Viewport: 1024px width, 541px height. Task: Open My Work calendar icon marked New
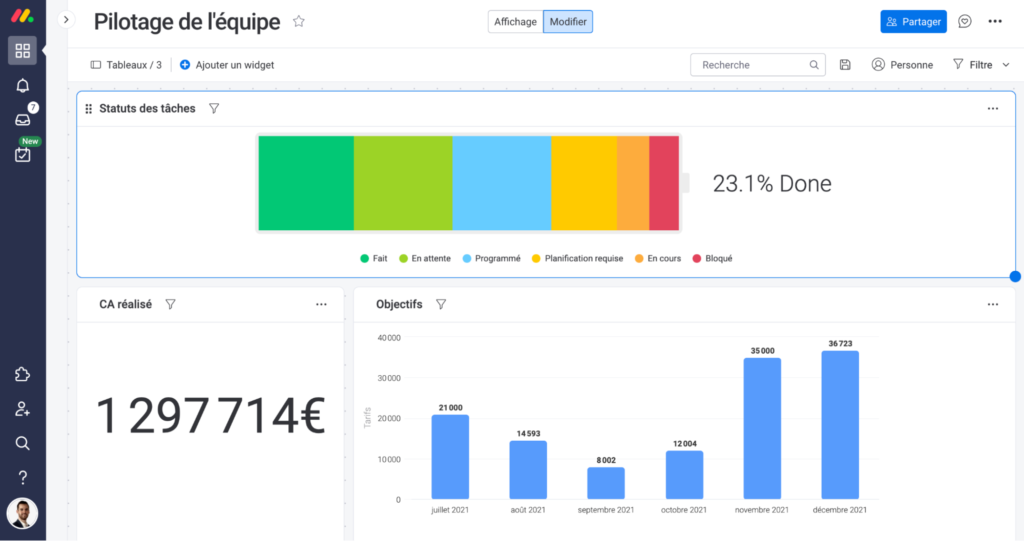point(22,154)
